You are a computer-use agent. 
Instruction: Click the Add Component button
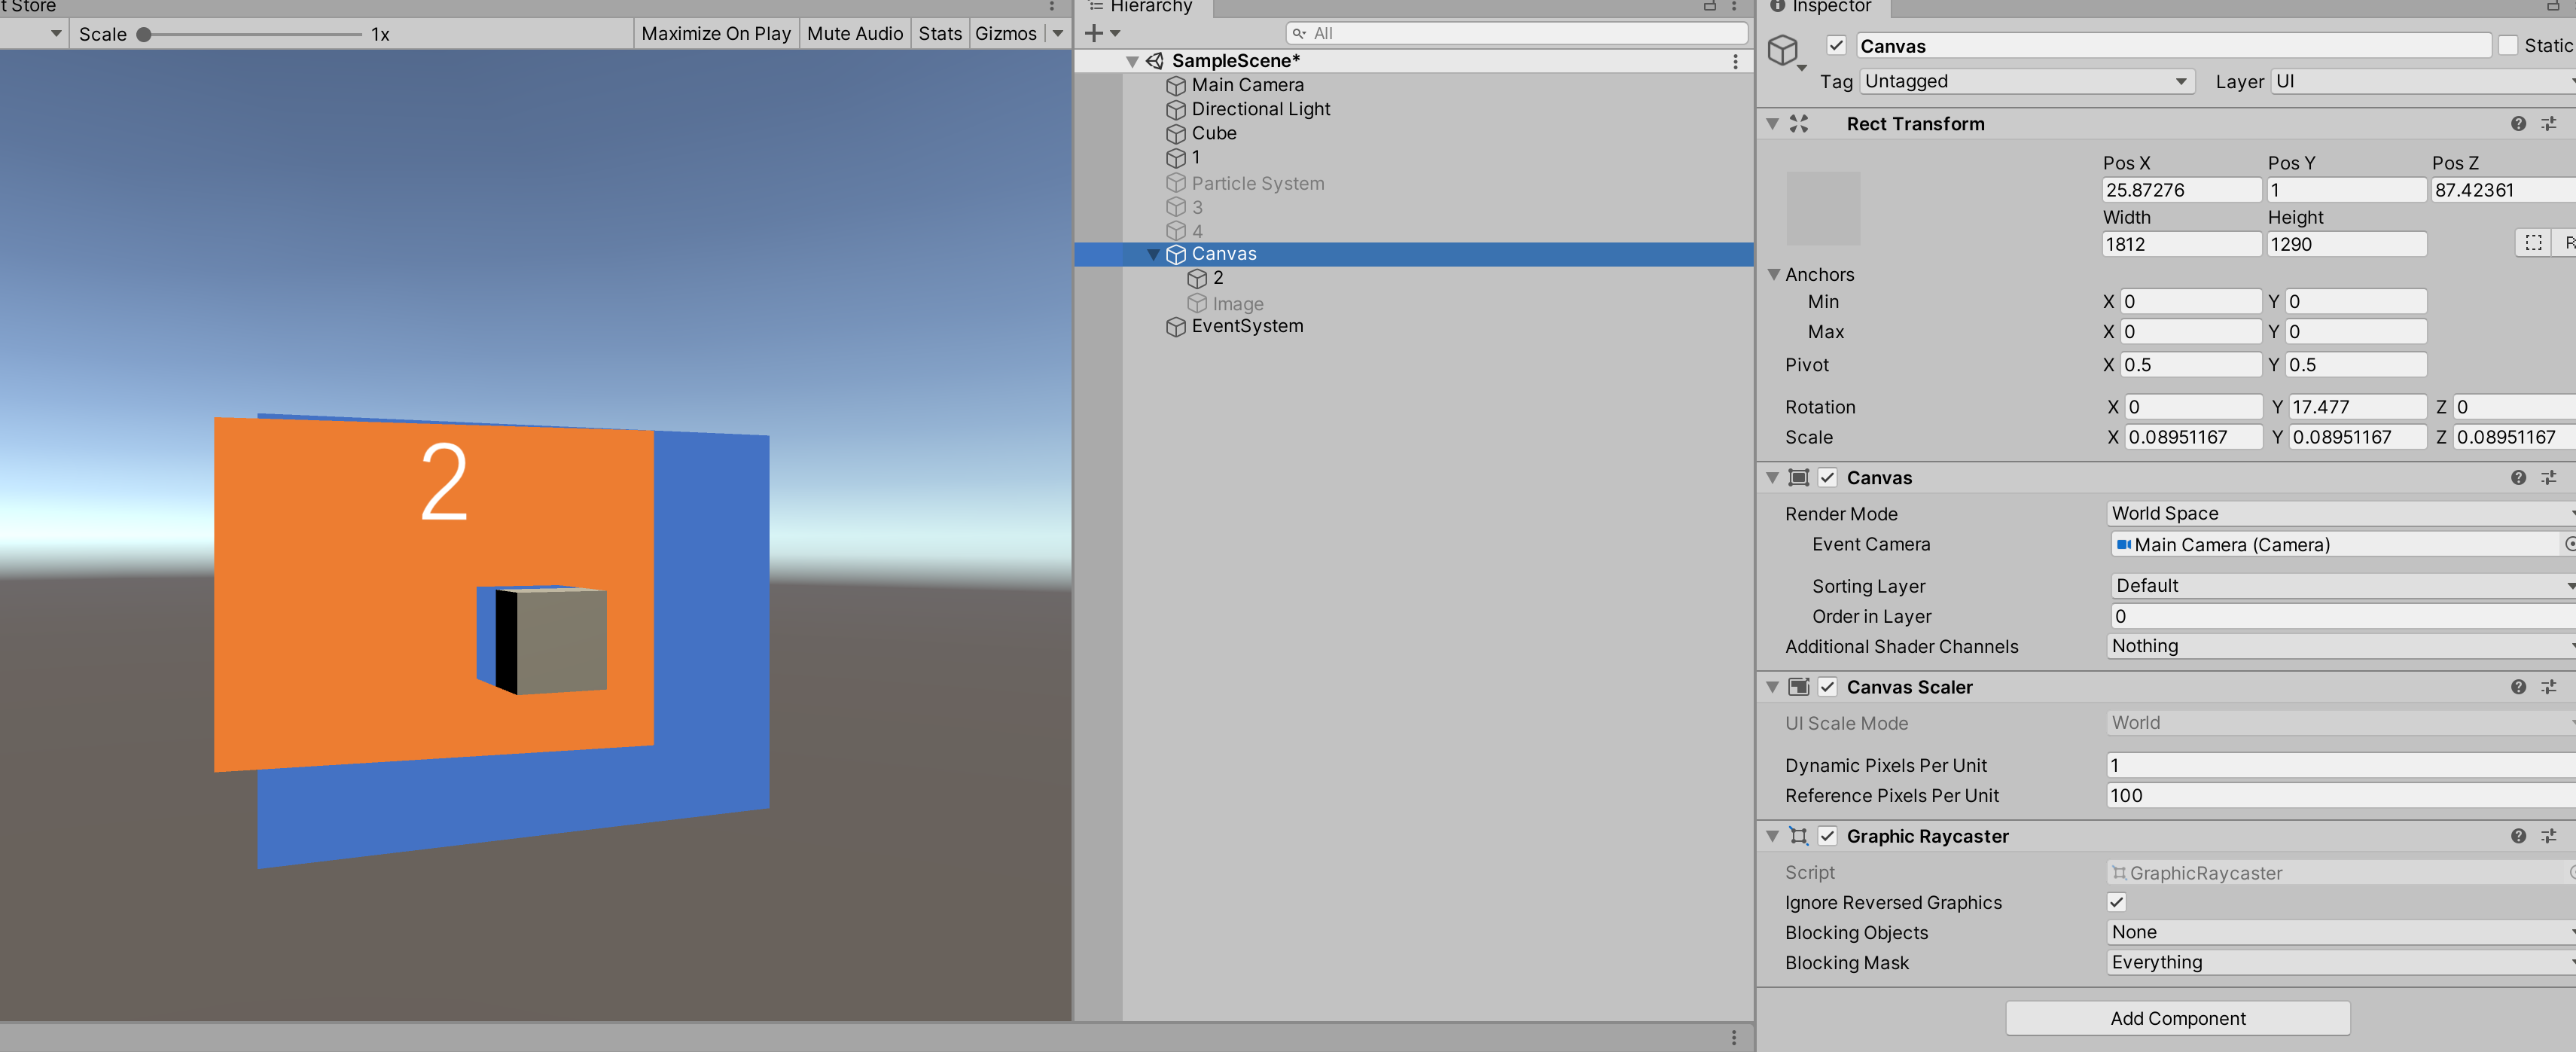2177,1018
